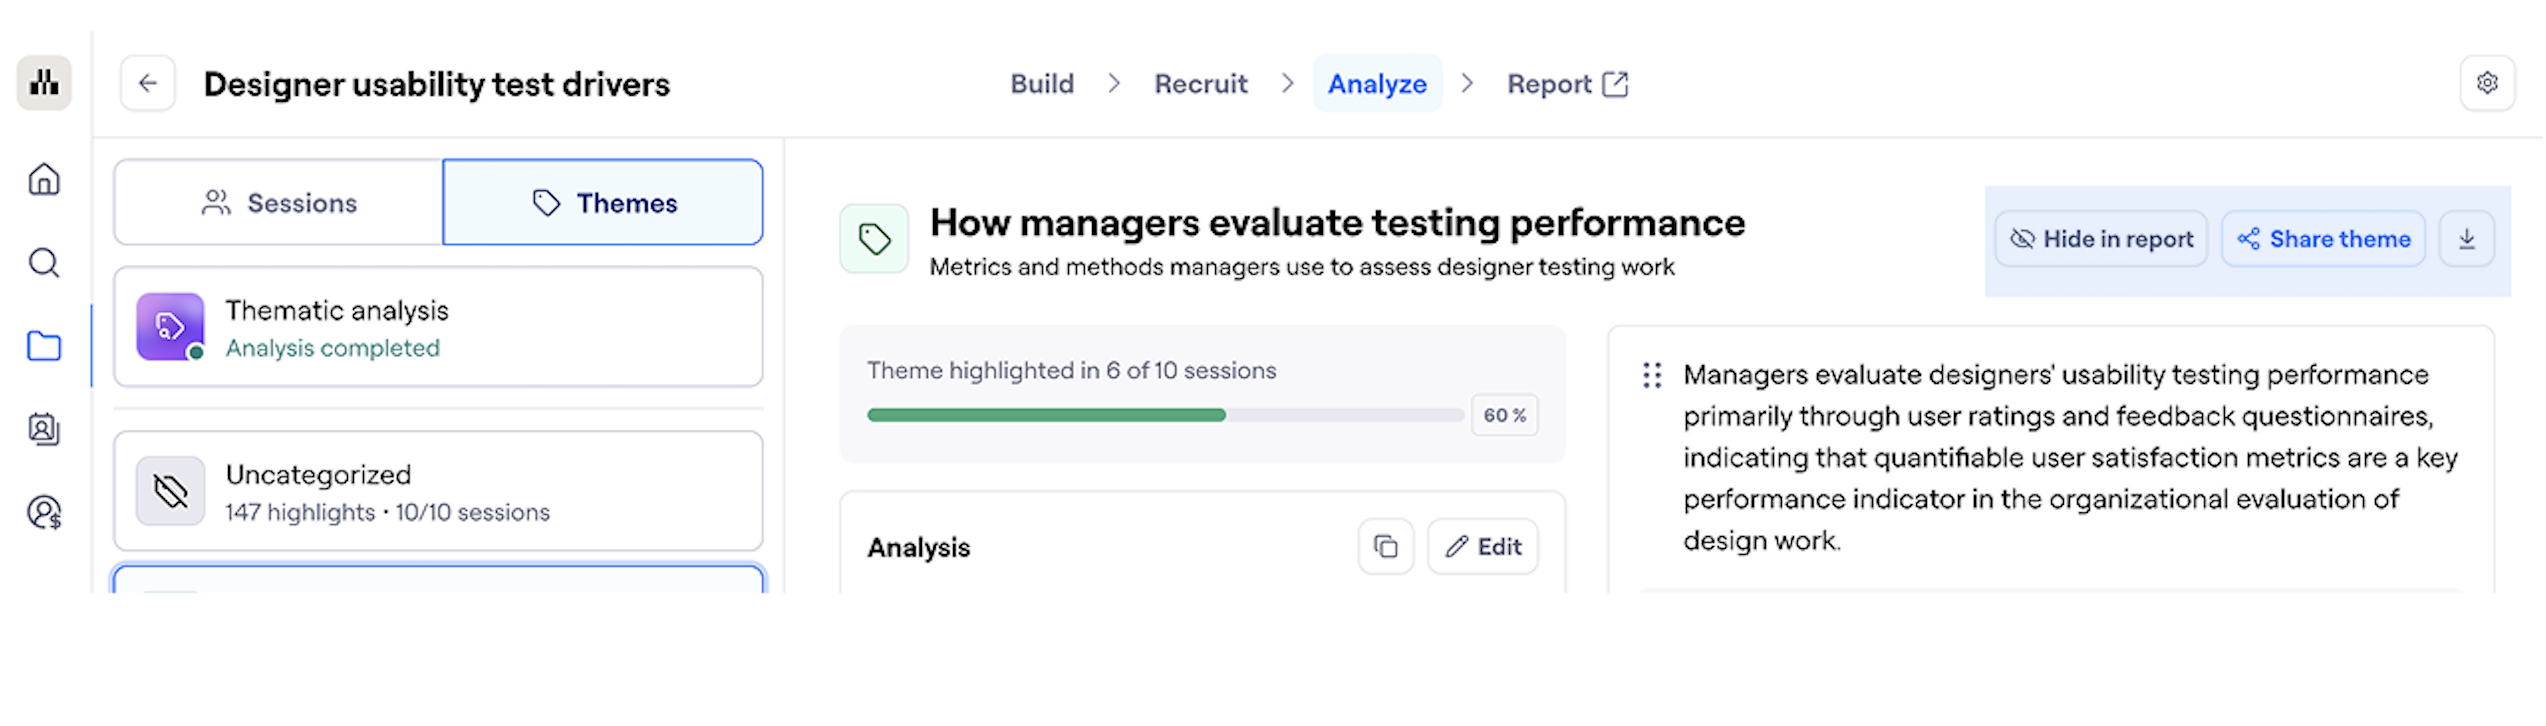The image size is (2546, 726).
Task: Go to the Recruit step
Action: tap(1201, 84)
